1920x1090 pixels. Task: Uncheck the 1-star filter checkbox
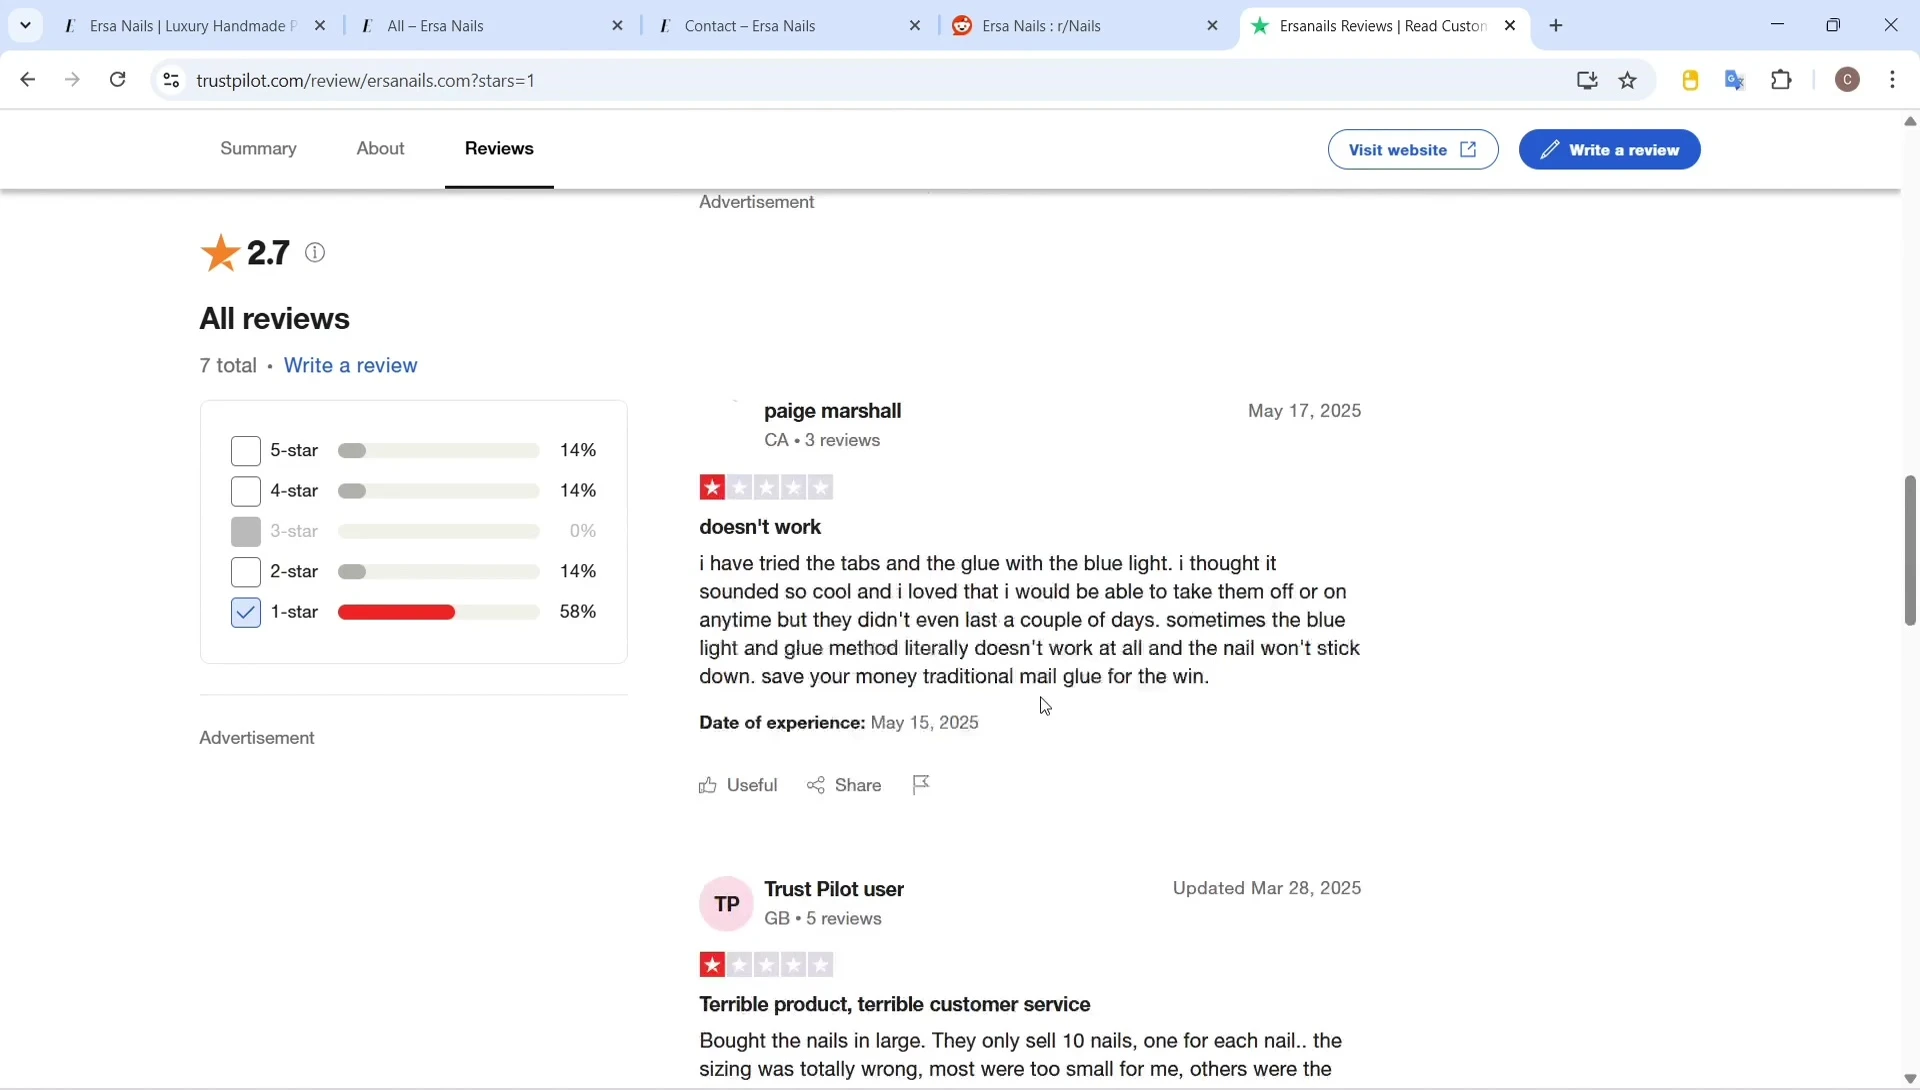246,613
